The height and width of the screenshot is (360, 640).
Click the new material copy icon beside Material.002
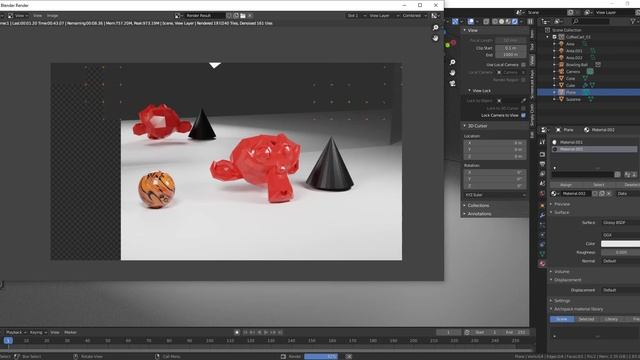pos(602,193)
